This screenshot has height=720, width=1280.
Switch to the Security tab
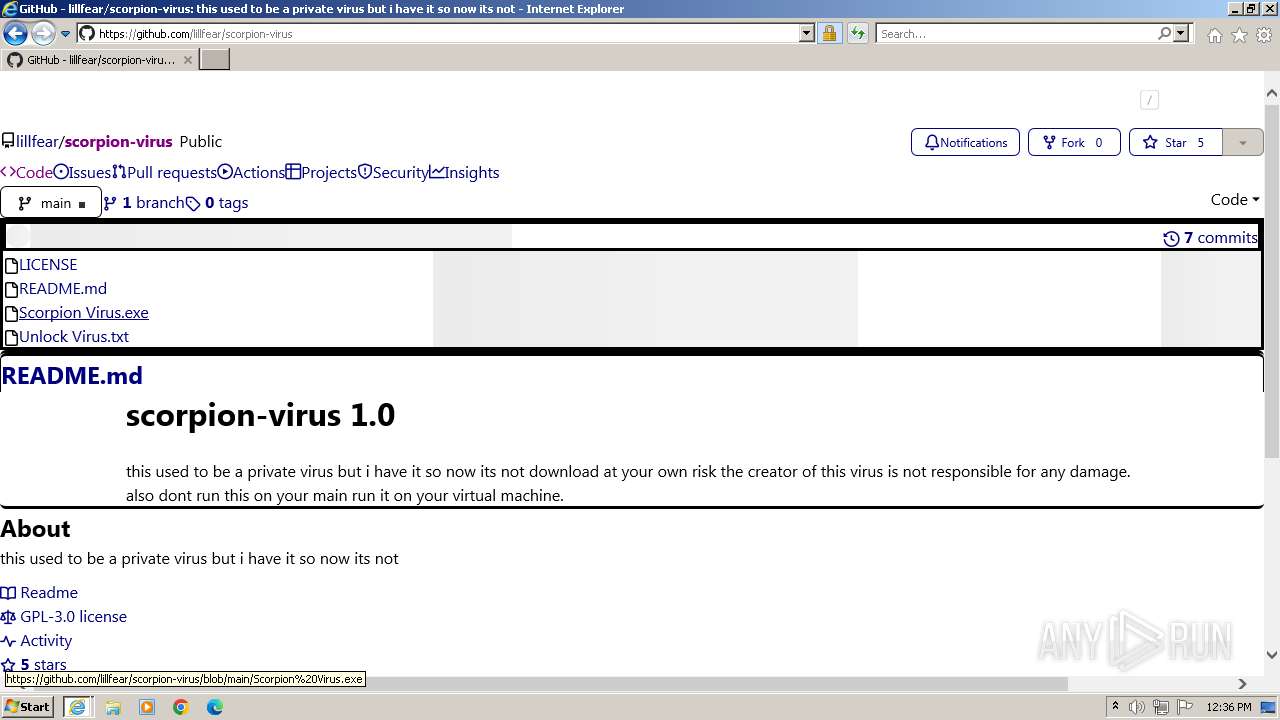coord(393,172)
